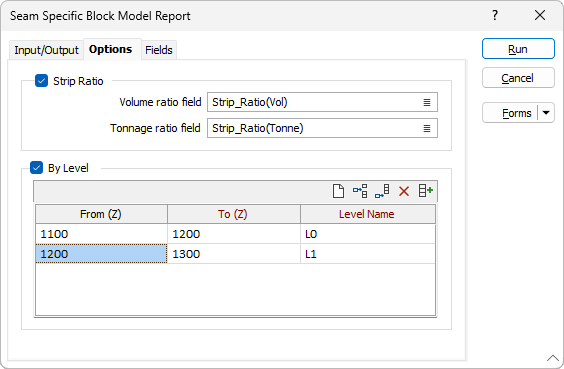Open list picker for Volume ratio field
564x369 pixels.
[x=427, y=102]
